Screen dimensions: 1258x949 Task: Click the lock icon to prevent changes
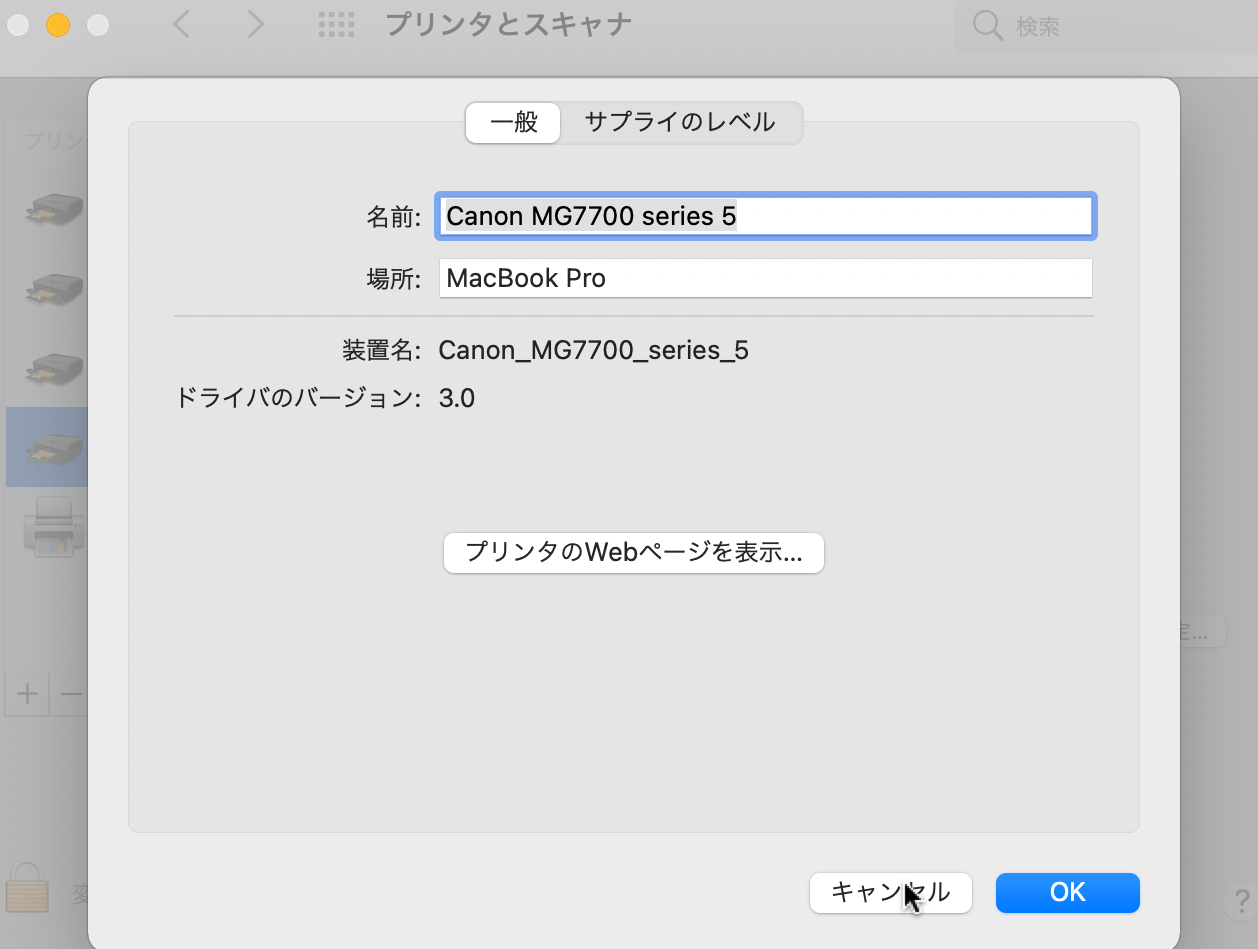[x=27, y=886]
